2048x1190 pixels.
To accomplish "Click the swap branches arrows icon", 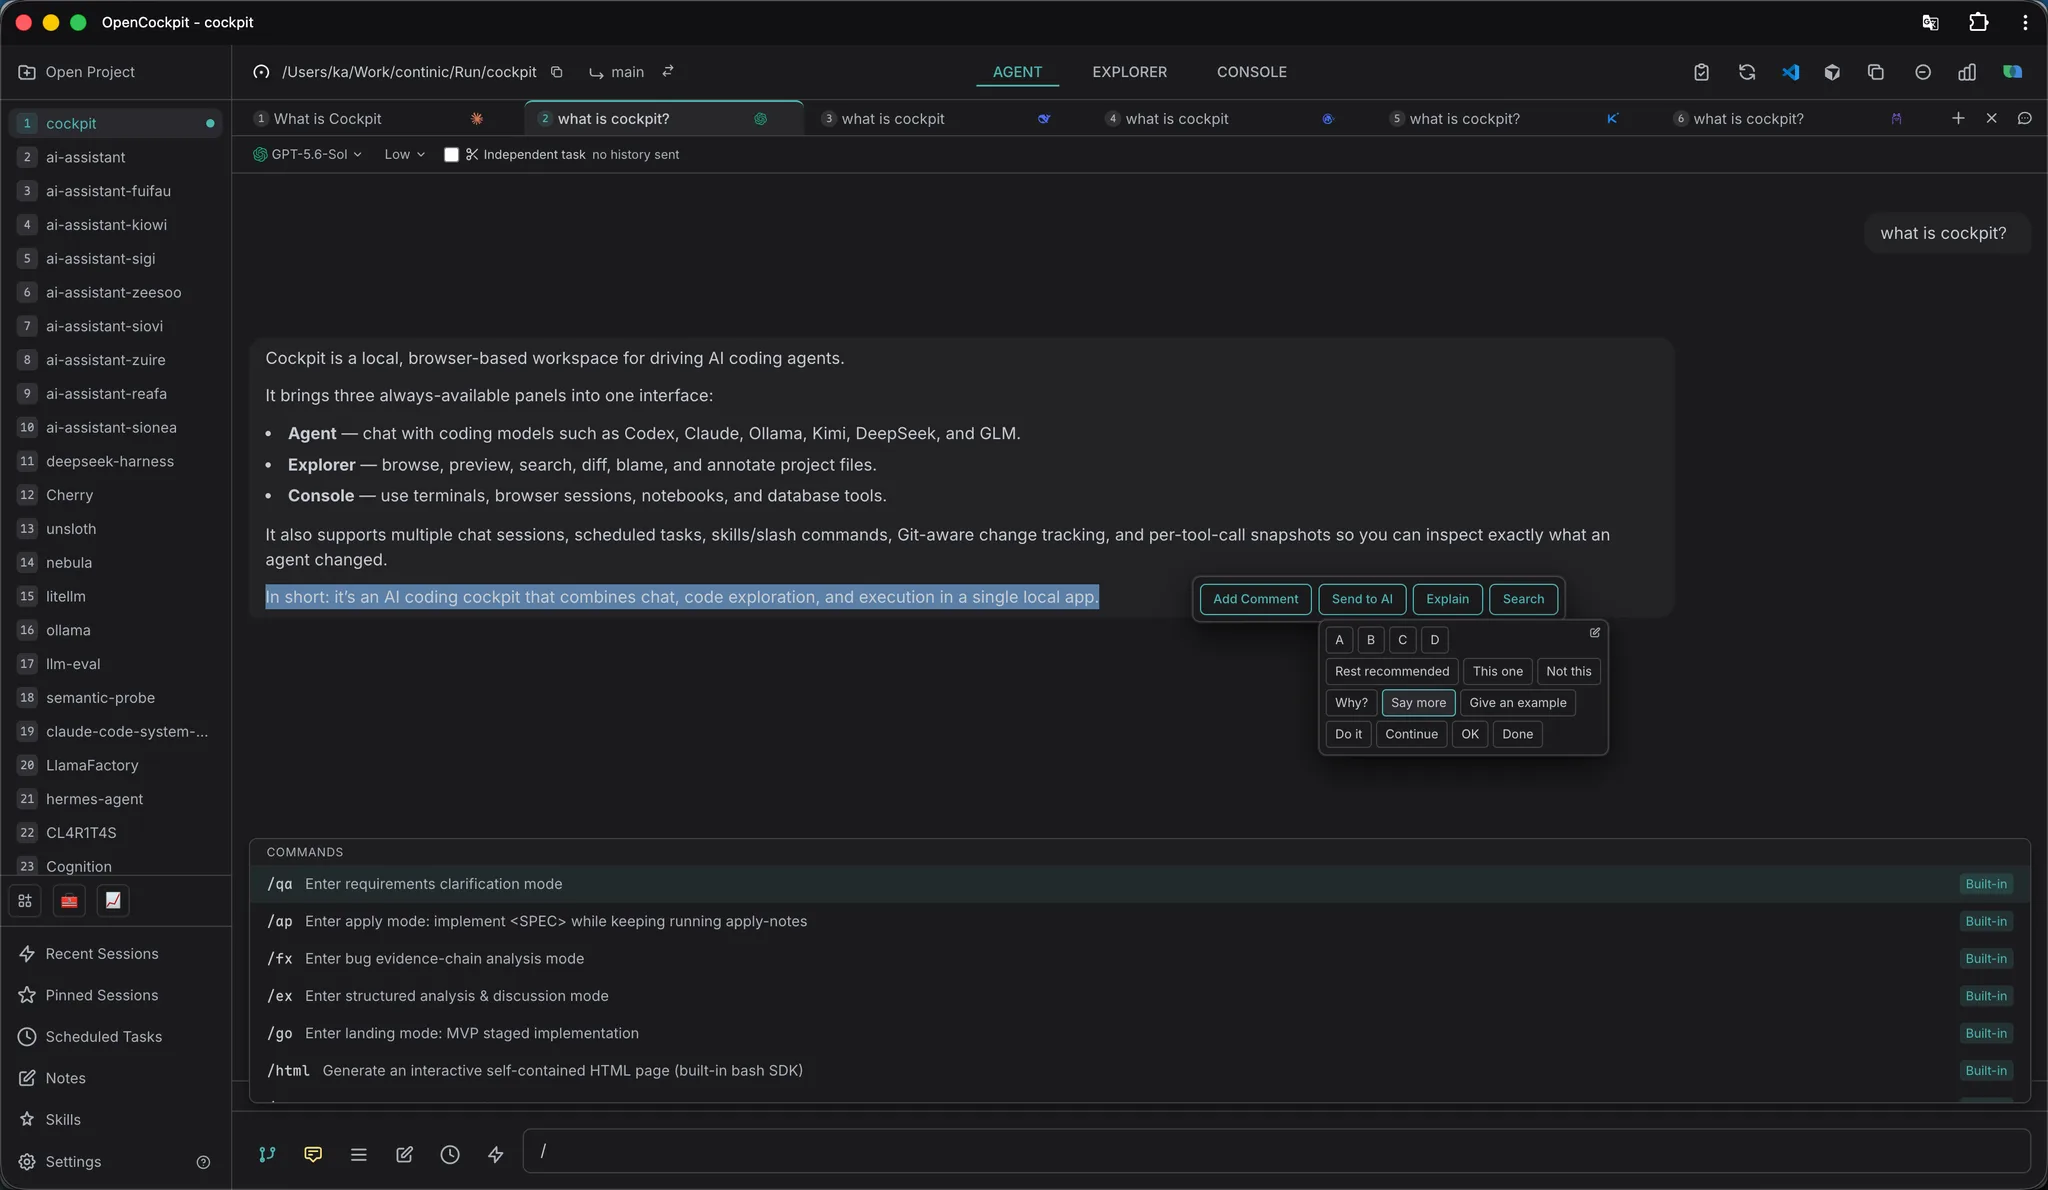I will 668,71.
